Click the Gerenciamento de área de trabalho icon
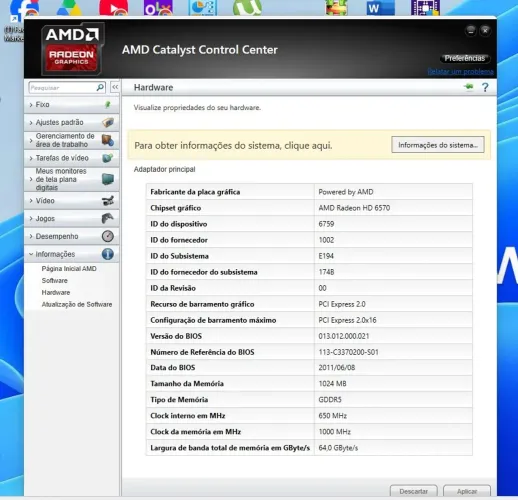This screenshot has height=500, width=518. [108, 140]
